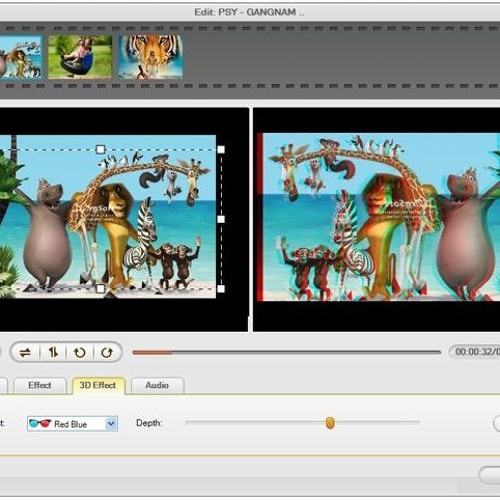Viewport: 500px width, 500px height.
Task: Click the video playback progress bar
Action: click(x=287, y=352)
